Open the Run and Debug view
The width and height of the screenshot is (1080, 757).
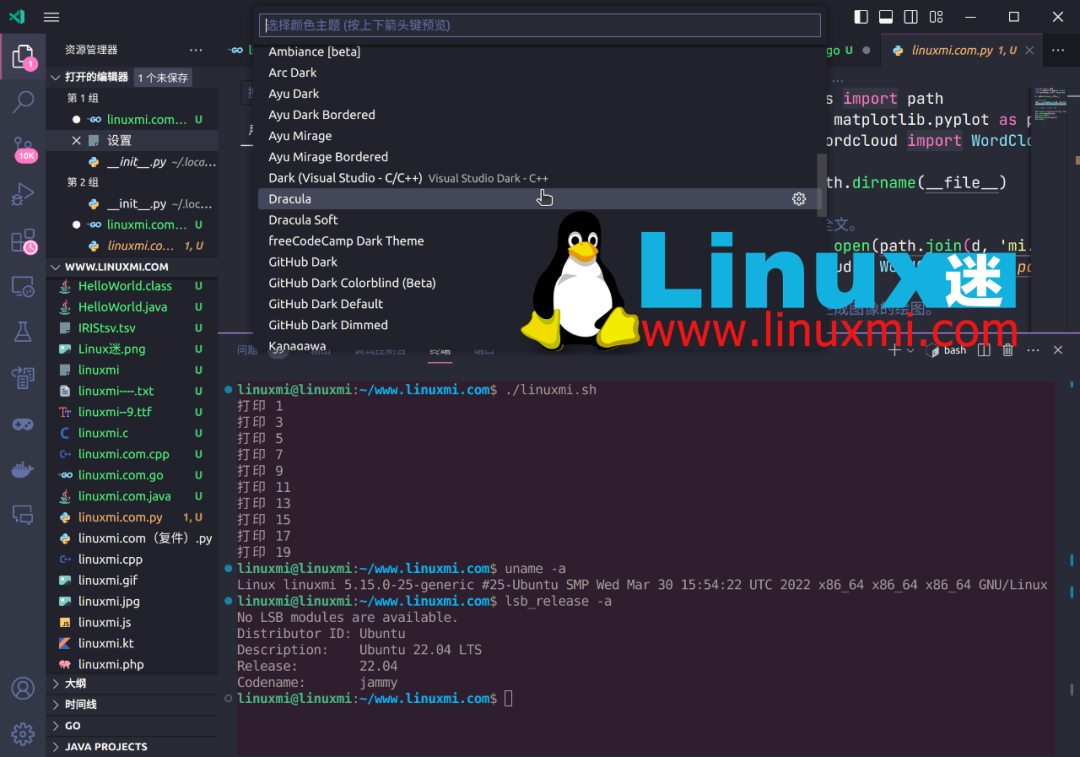pyautogui.click(x=23, y=194)
